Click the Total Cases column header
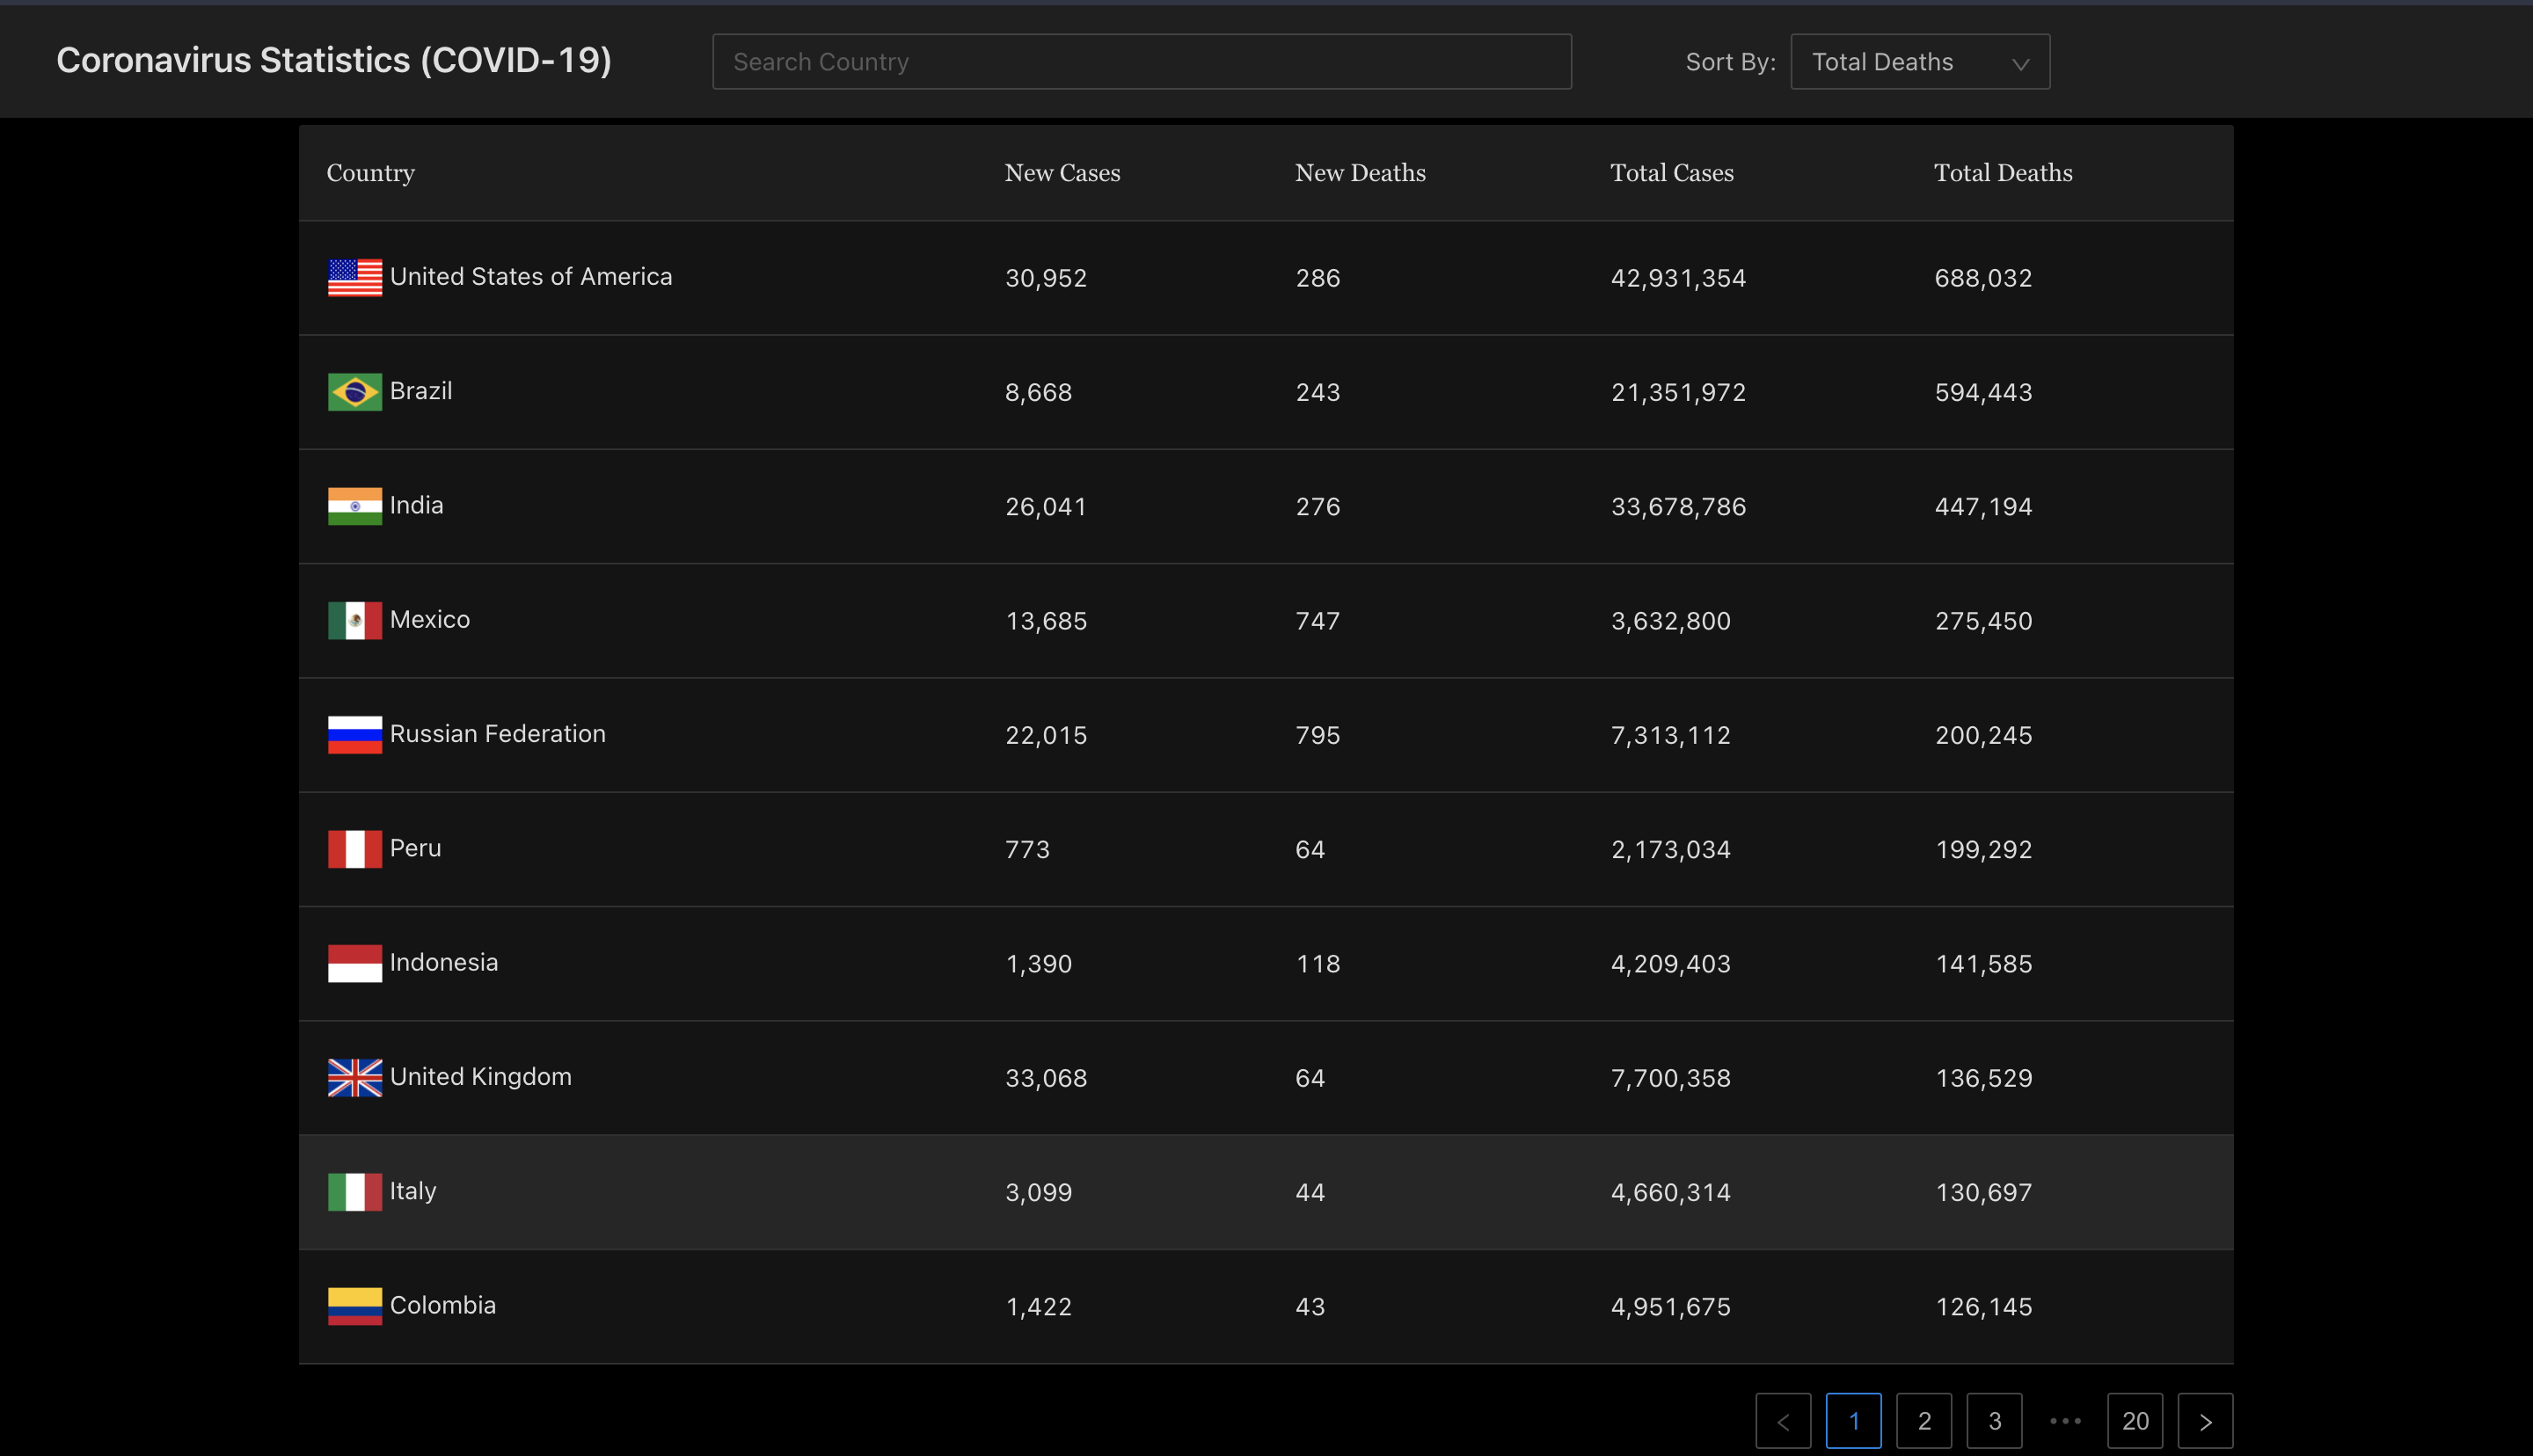Viewport: 2533px width, 1456px height. (1671, 173)
